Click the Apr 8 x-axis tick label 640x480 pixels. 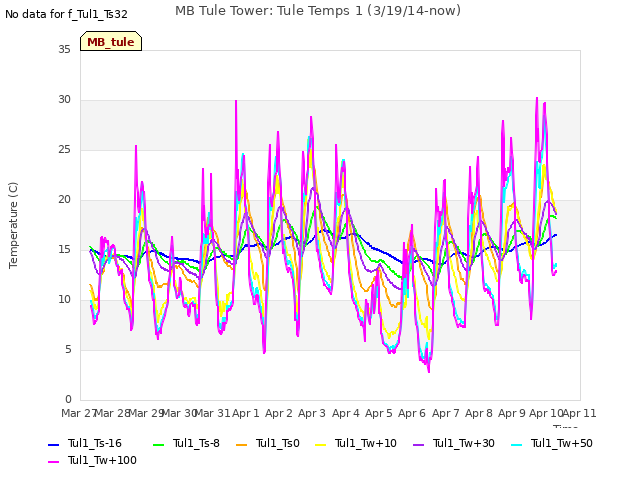pyautogui.click(x=479, y=413)
